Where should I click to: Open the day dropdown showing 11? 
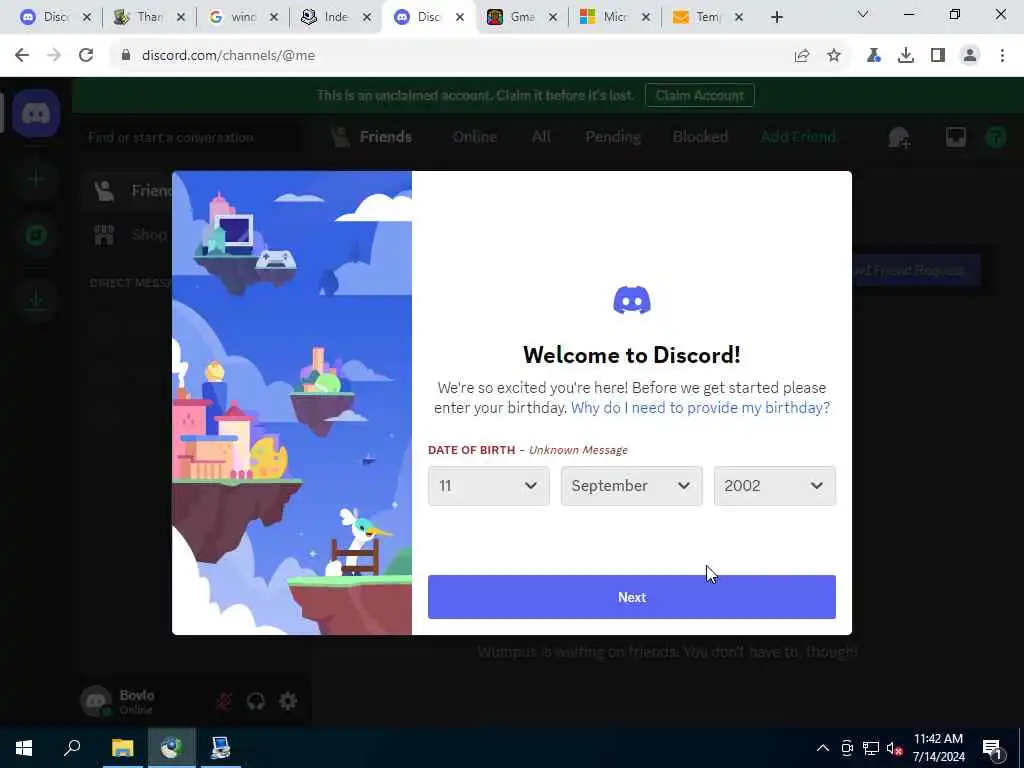(488, 486)
